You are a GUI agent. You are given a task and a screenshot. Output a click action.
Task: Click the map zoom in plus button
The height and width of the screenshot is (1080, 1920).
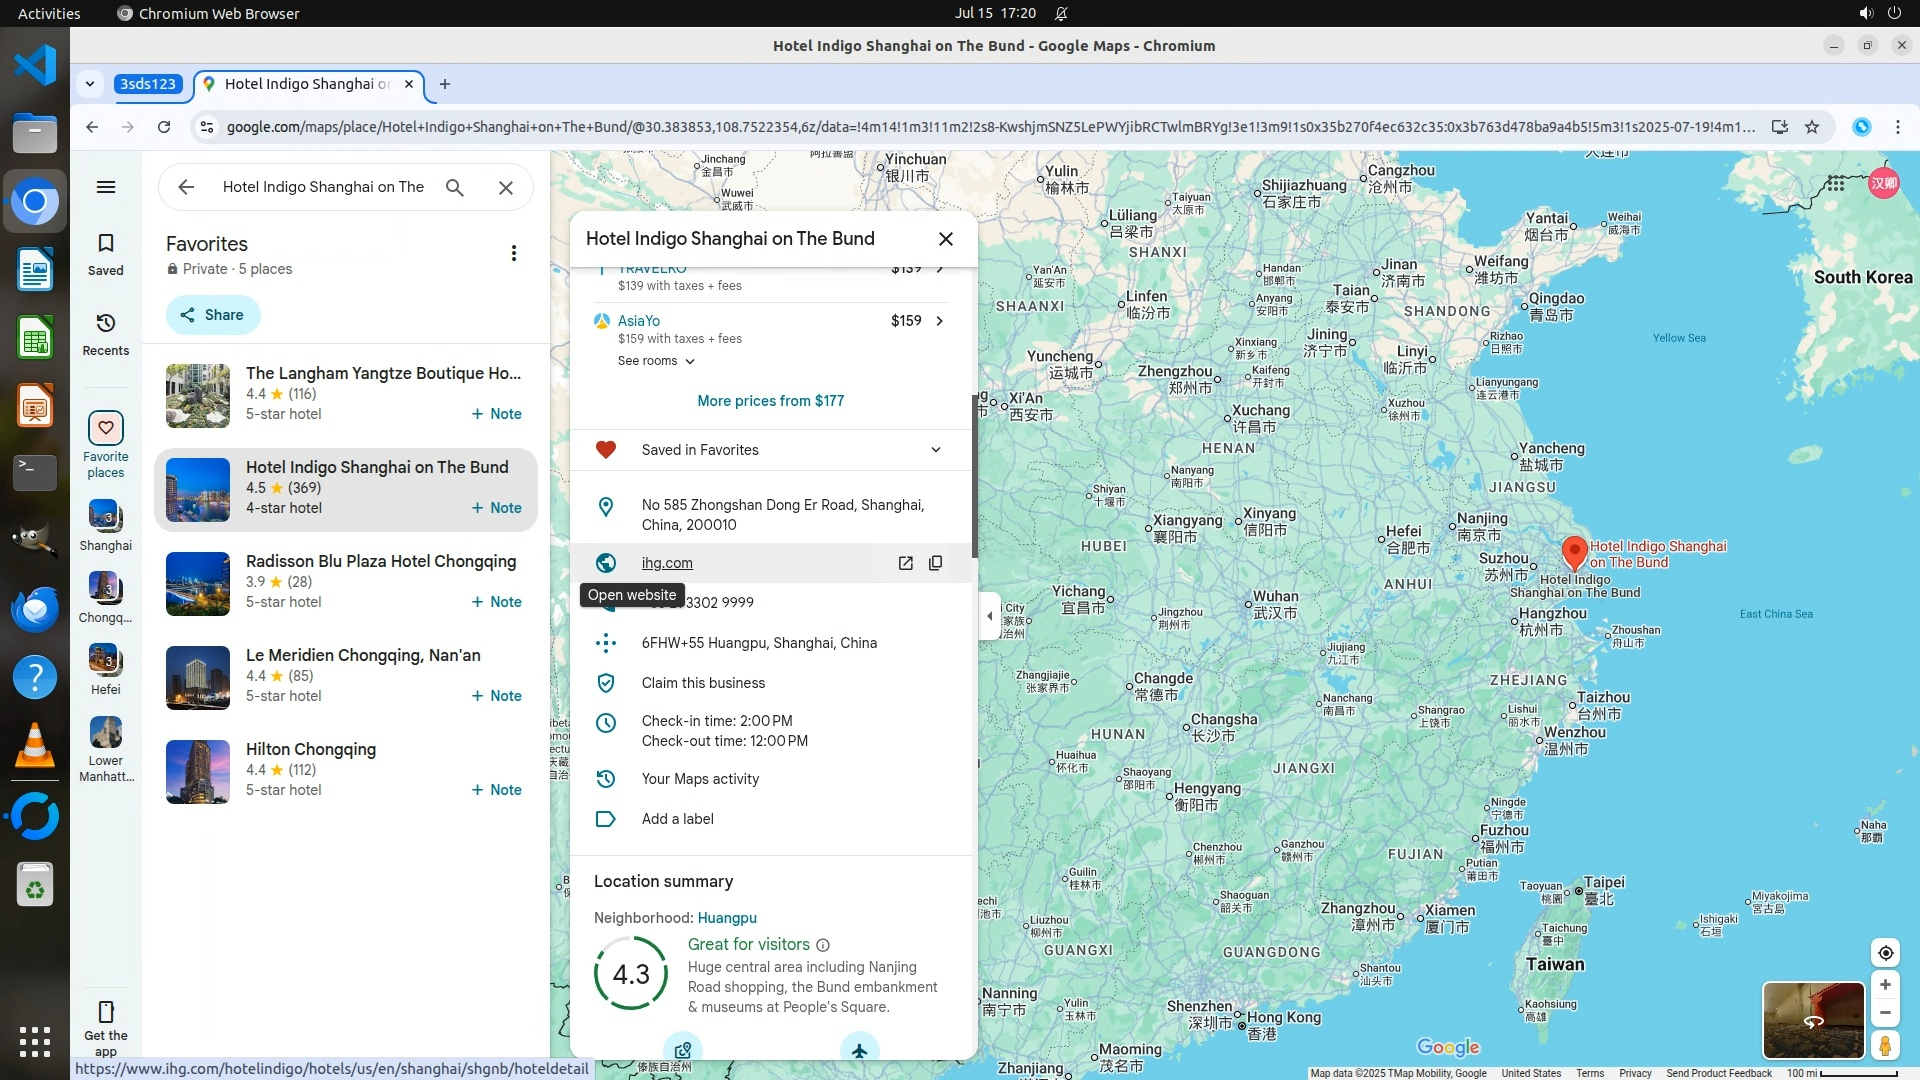(x=1885, y=985)
